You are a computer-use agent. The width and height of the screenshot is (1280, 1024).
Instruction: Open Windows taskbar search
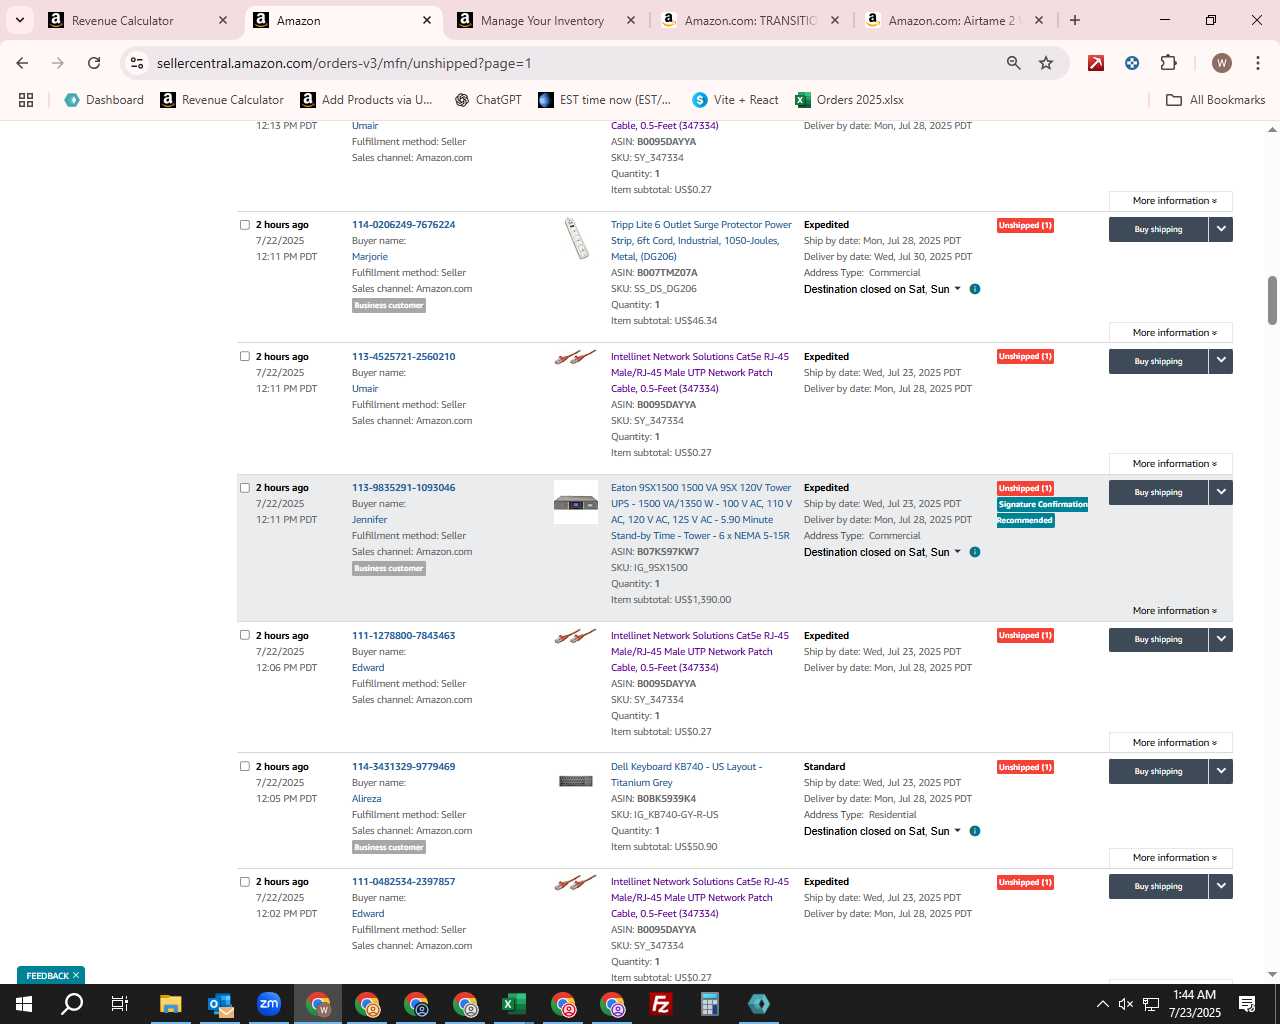pyautogui.click(x=72, y=1004)
